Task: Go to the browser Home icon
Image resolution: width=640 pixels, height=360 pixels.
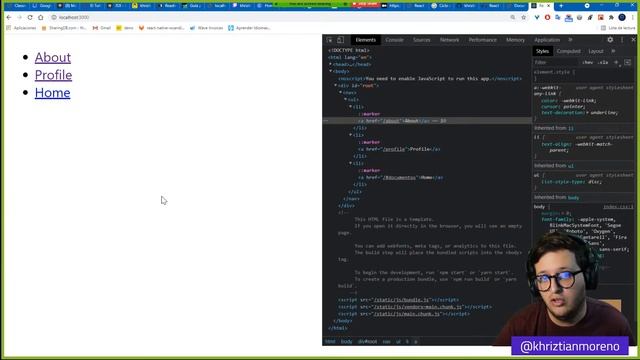Action: click(x=40, y=18)
